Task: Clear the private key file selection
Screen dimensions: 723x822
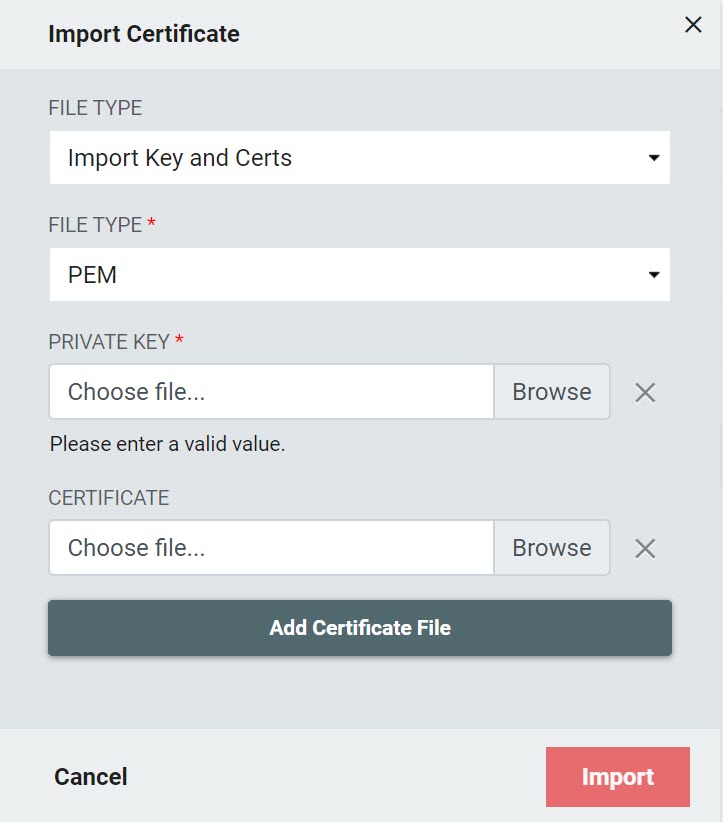Action: tap(645, 392)
